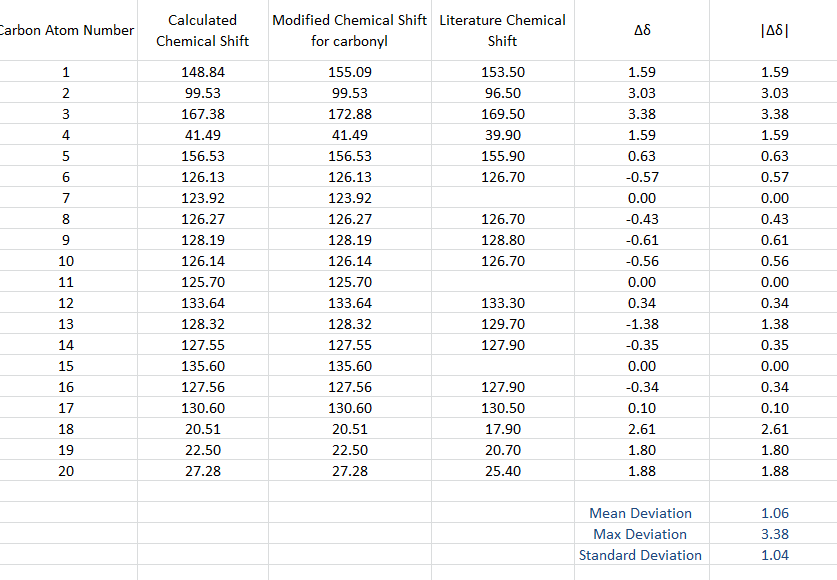The width and height of the screenshot is (837, 580).
Task: Select the Δδ cell showing -1.38
Action: point(640,324)
